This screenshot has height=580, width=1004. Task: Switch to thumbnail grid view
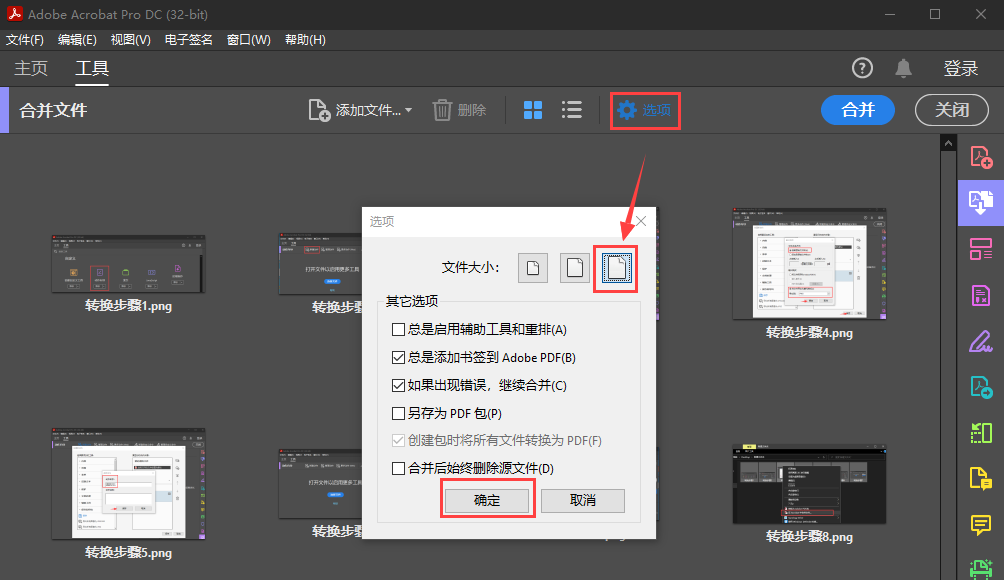tap(533, 110)
